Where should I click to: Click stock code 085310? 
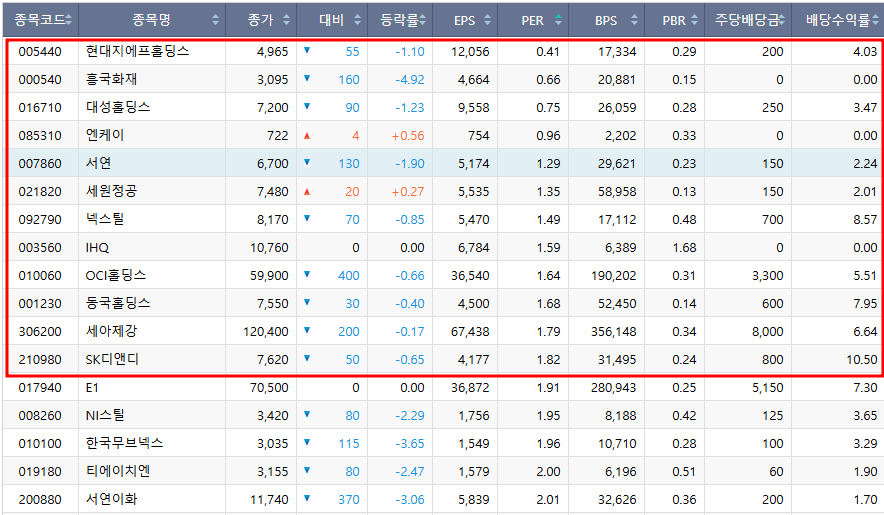point(40,136)
